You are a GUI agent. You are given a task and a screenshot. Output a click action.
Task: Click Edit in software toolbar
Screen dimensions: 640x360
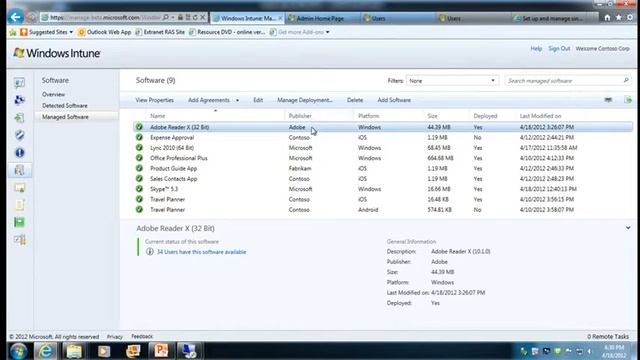(x=258, y=100)
